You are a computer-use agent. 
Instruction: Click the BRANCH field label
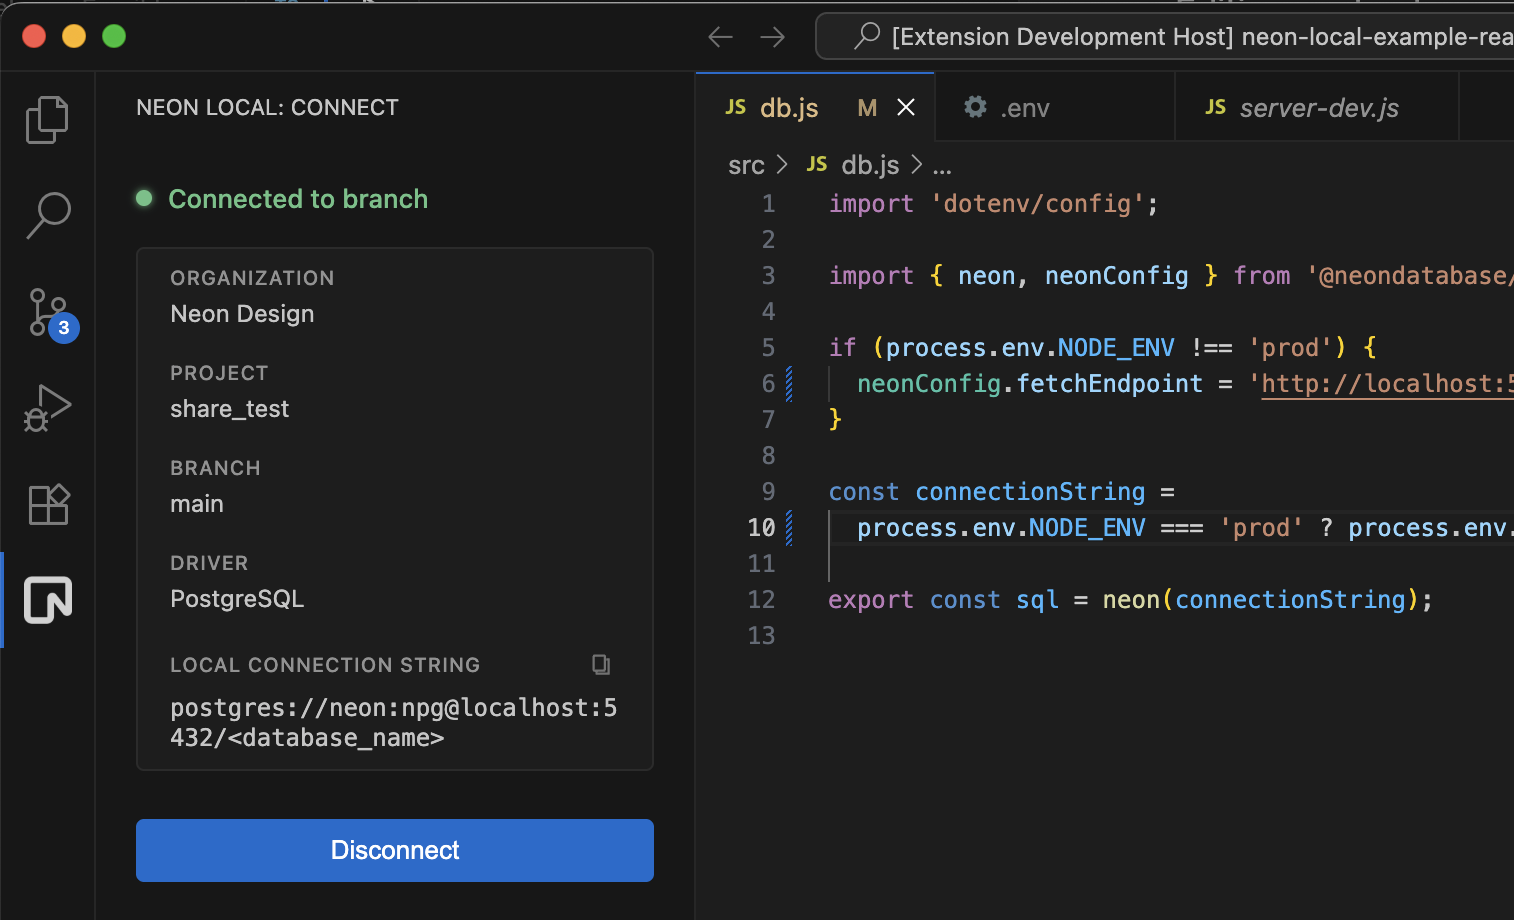point(215,468)
